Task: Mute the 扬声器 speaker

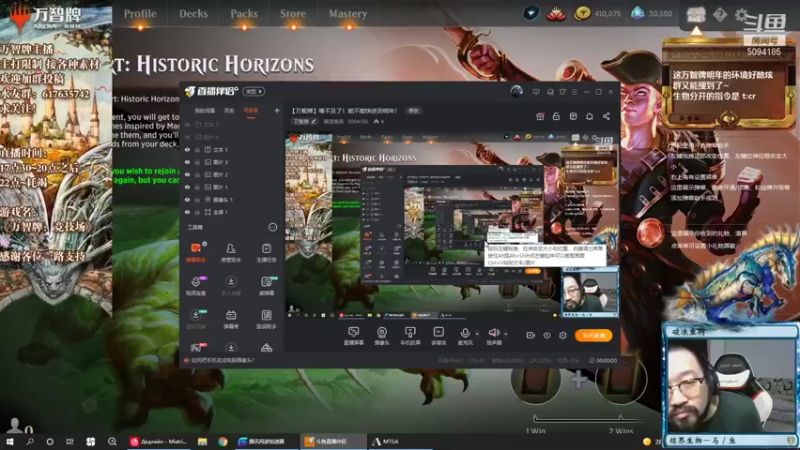Action: [493, 336]
